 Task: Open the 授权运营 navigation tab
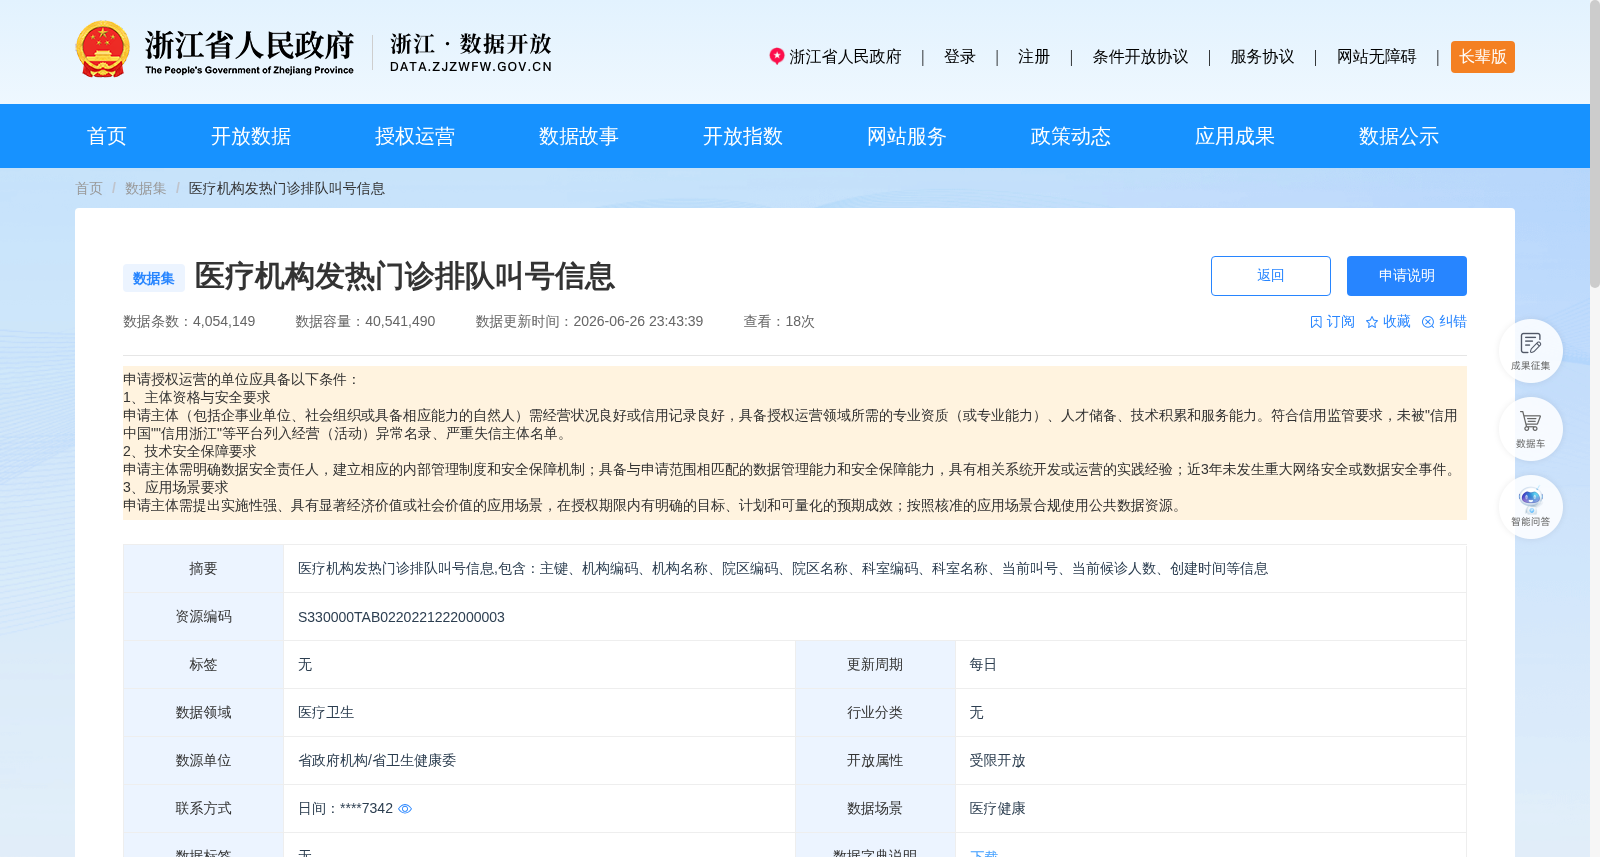tap(415, 136)
